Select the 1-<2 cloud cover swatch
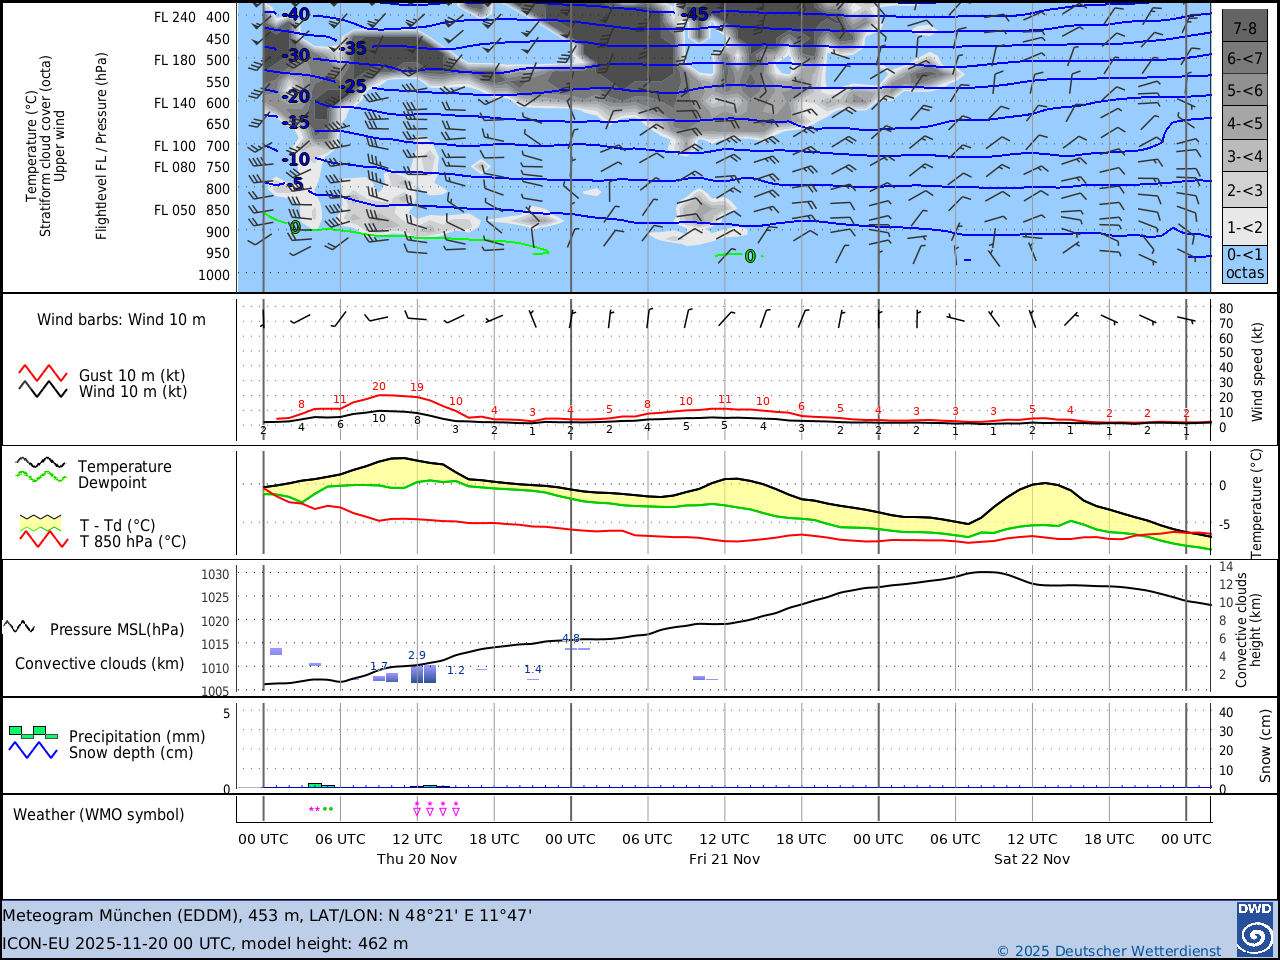Viewport: 1280px width, 960px height. coord(1245,226)
